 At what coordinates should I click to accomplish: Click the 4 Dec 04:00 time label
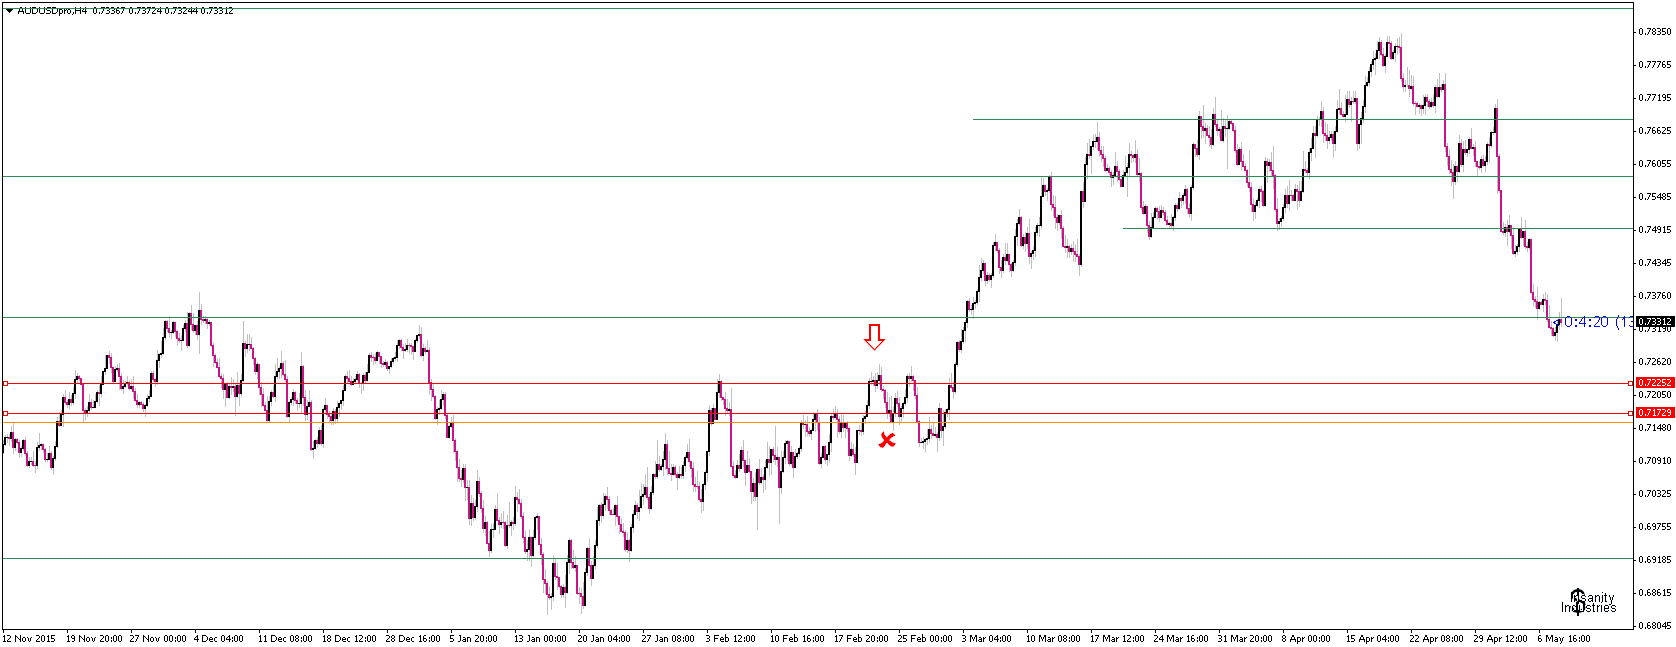tap(218, 639)
